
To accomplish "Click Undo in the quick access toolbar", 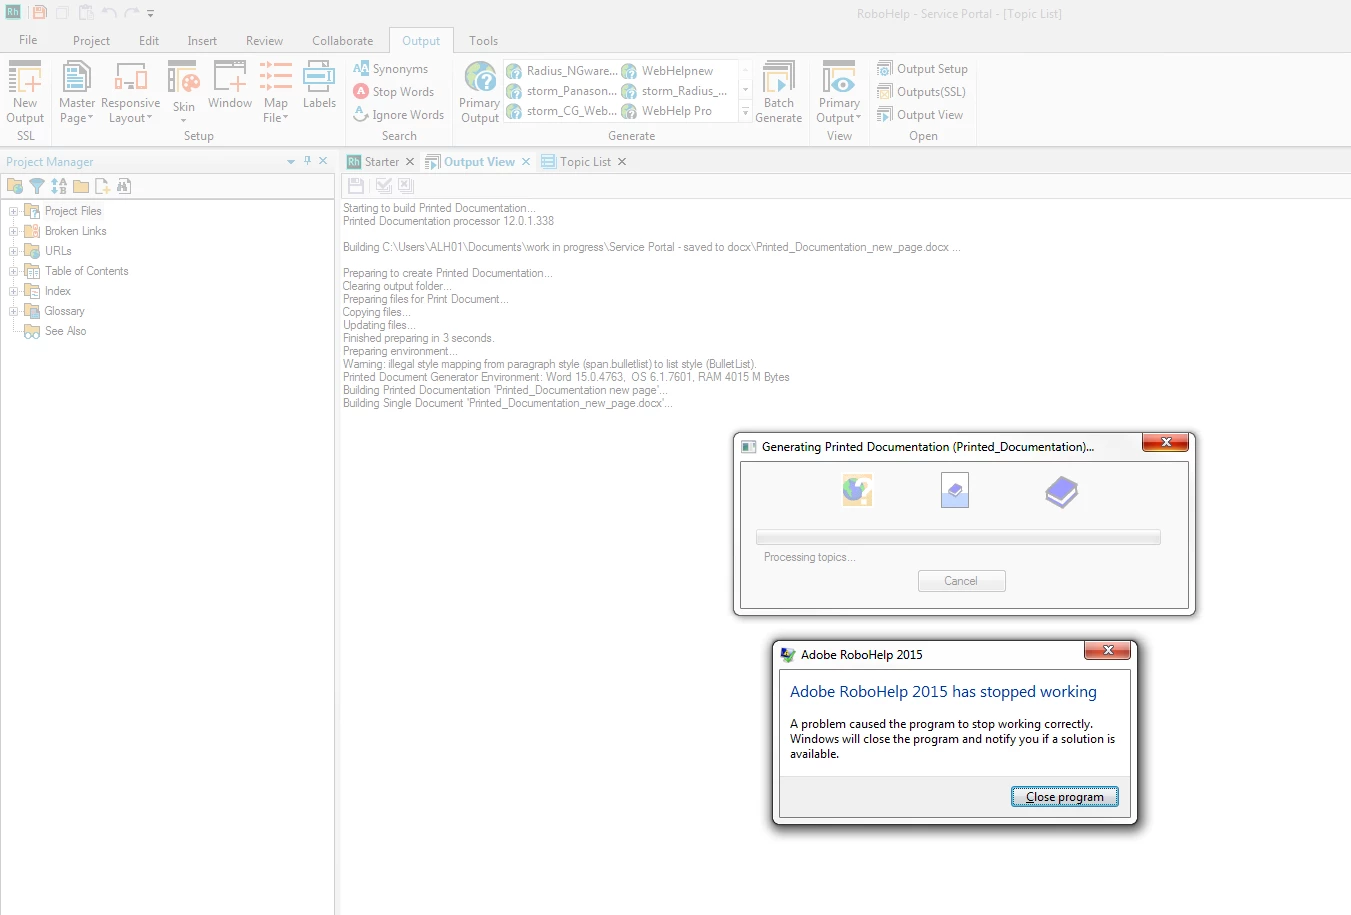I will 109,13.
